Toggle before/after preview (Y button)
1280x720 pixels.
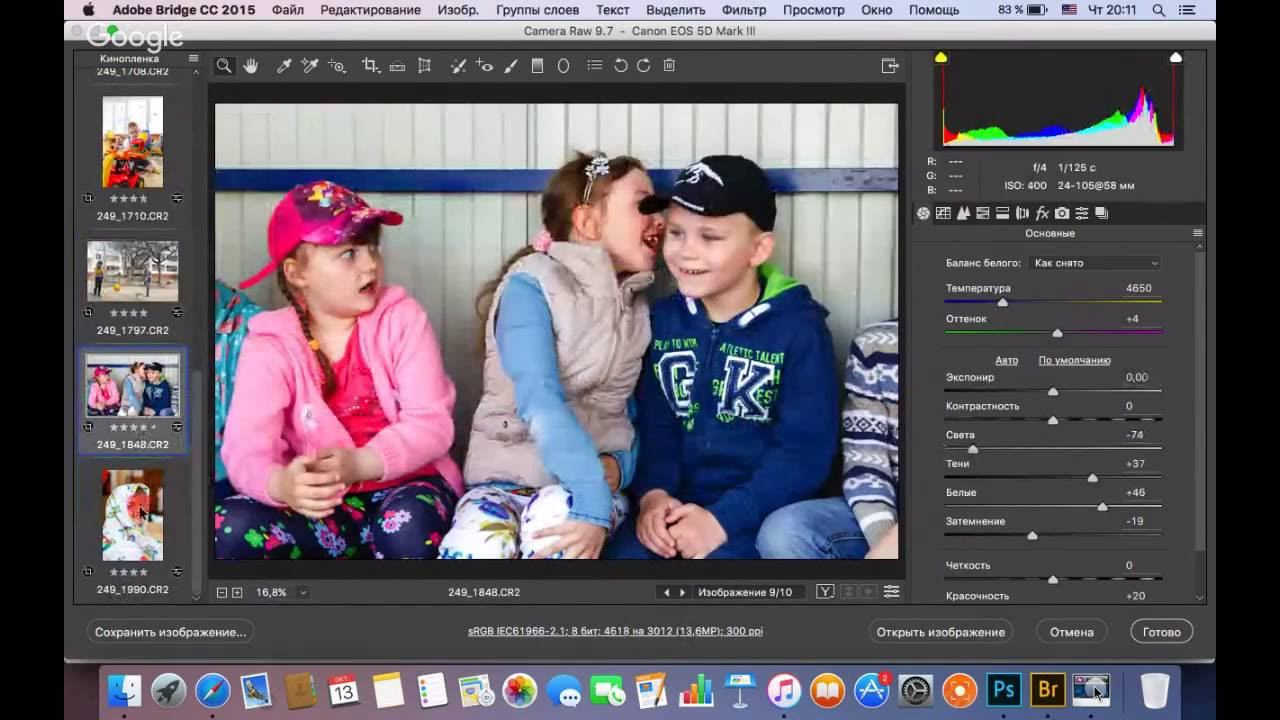click(x=825, y=592)
